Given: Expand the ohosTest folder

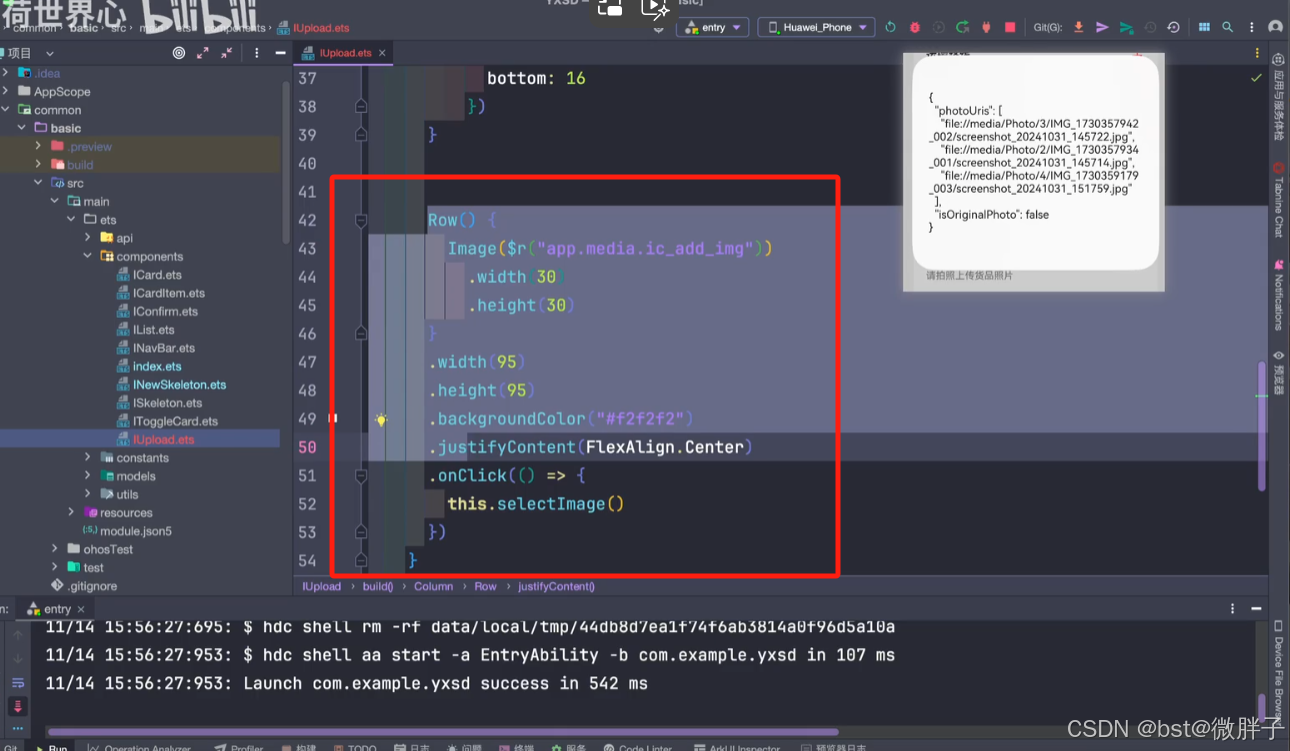Looking at the screenshot, I should [x=55, y=549].
